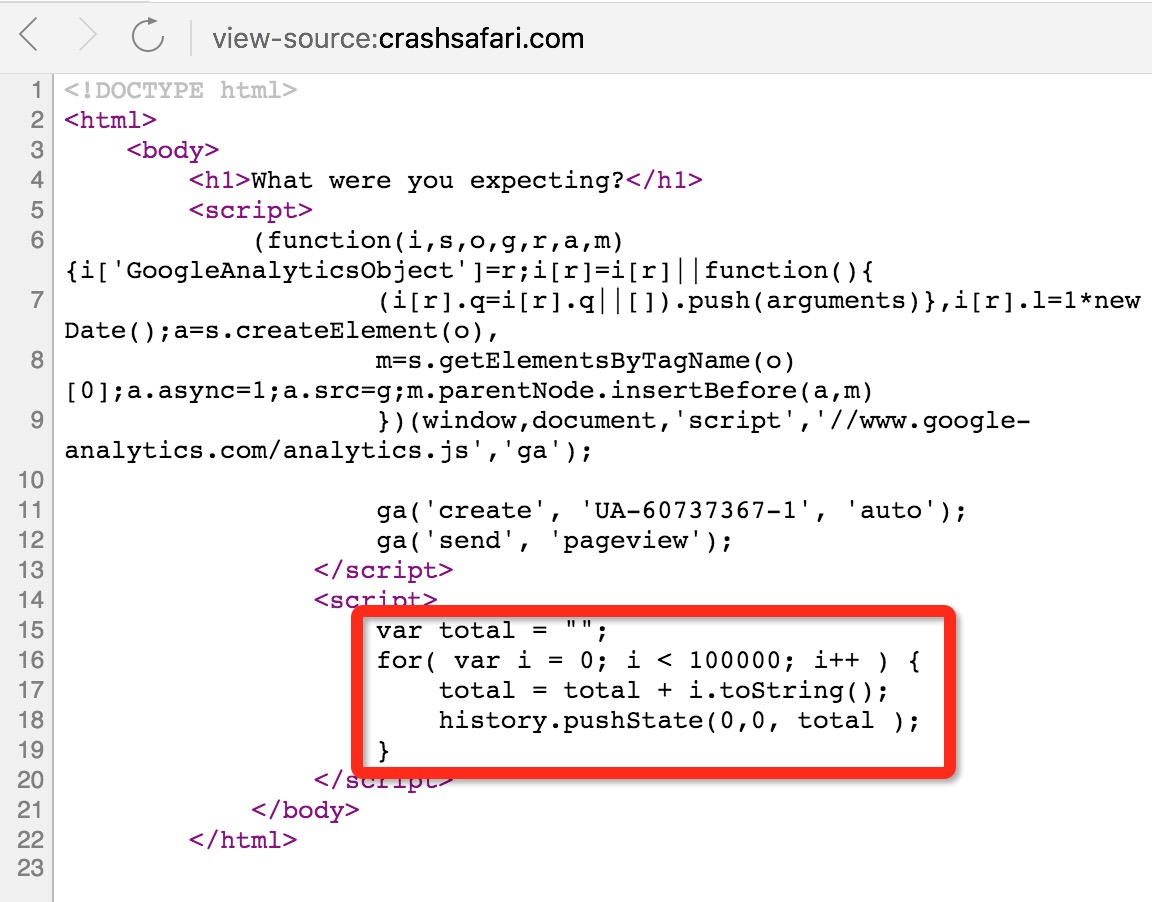Click line number 4 in the gutter
Screen dimensions: 1152x902
pyautogui.click(x=36, y=180)
